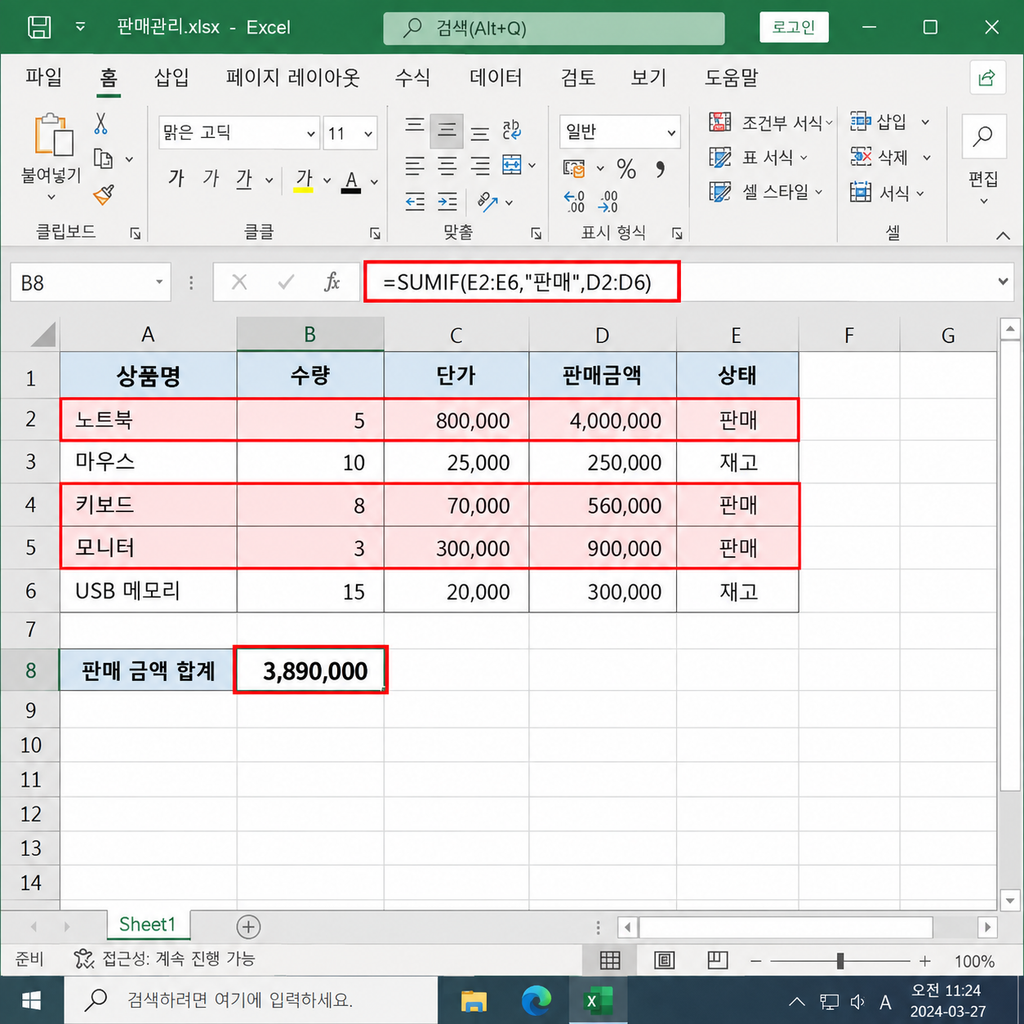Open the Accounting number format icon
The height and width of the screenshot is (1024, 1024).
pyautogui.click(x=574, y=169)
